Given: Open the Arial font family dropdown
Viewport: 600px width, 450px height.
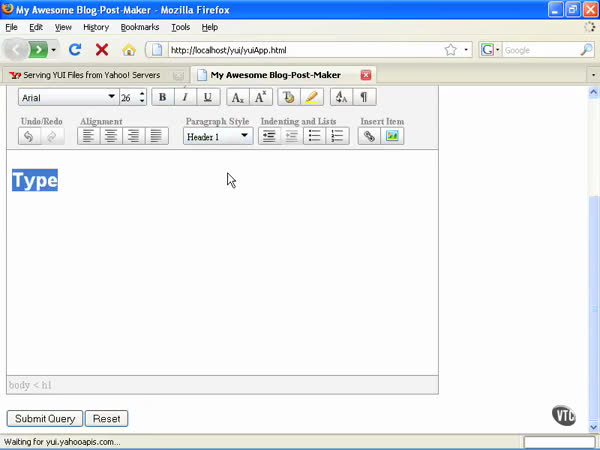Looking at the screenshot, I should pyautogui.click(x=68, y=97).
